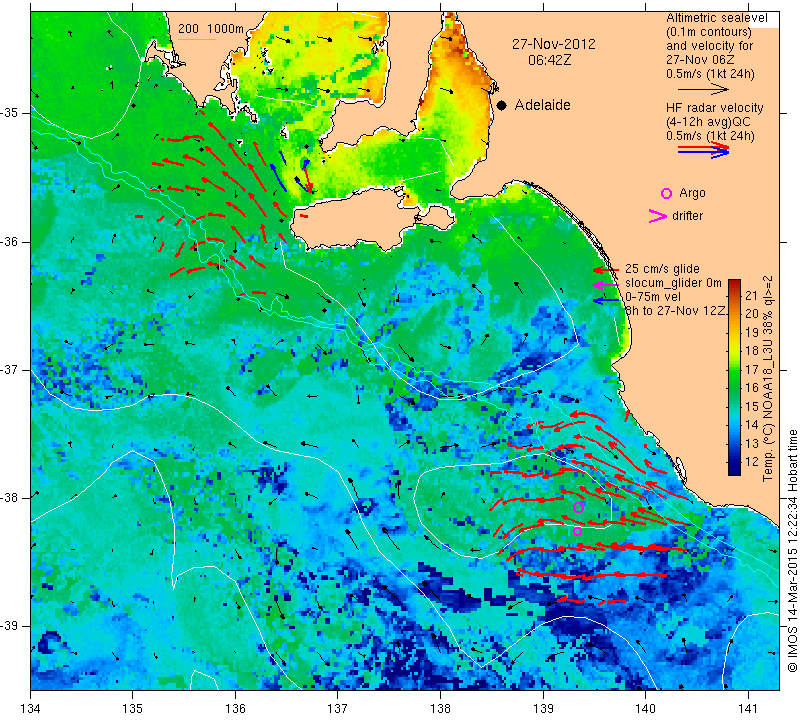
Task: Click the temperature color bar scale
Action: click(734, 377)
